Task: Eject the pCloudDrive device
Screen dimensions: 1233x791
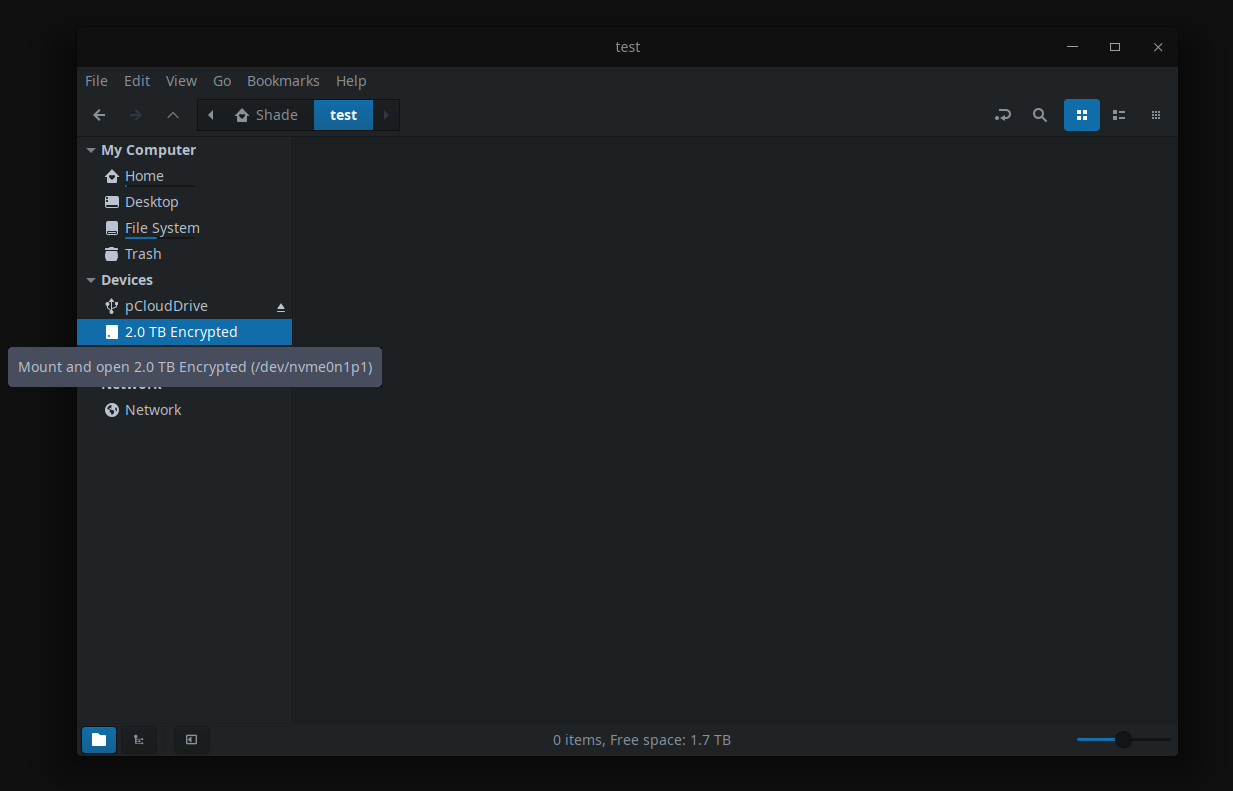Action: click(x=280, y=305)
